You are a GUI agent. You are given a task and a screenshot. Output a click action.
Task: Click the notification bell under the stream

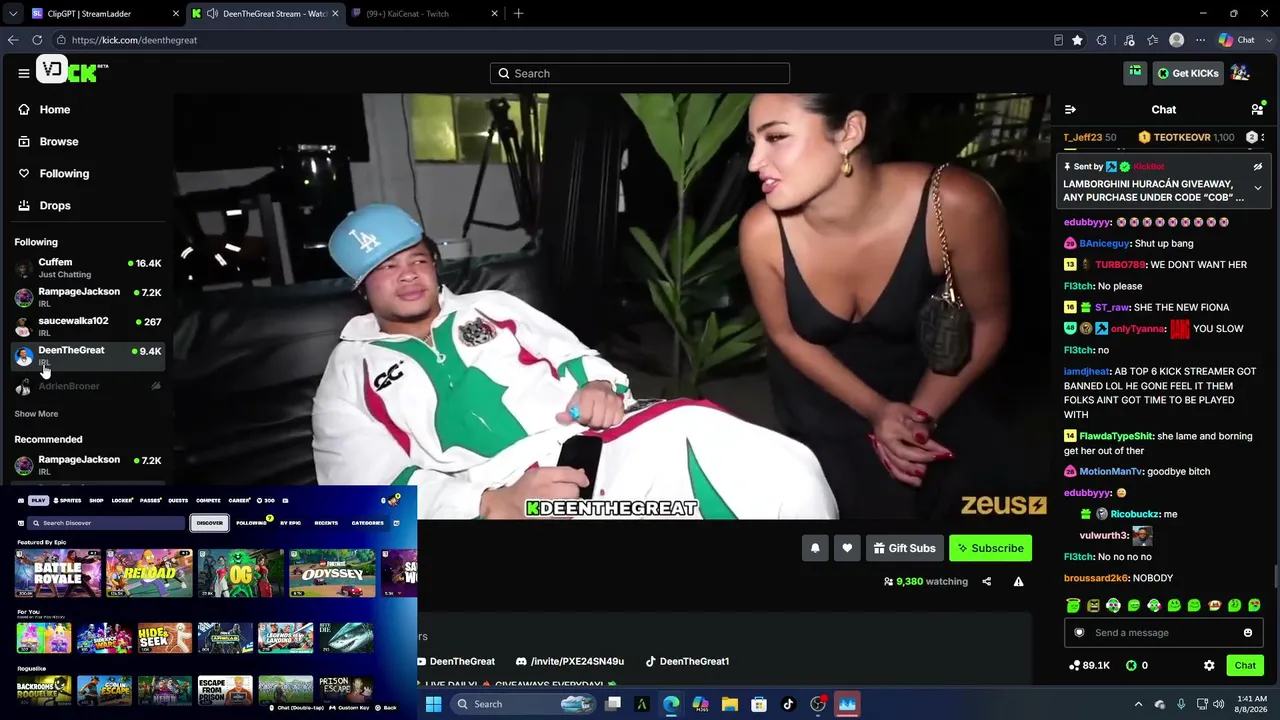(x=815, y=548)
